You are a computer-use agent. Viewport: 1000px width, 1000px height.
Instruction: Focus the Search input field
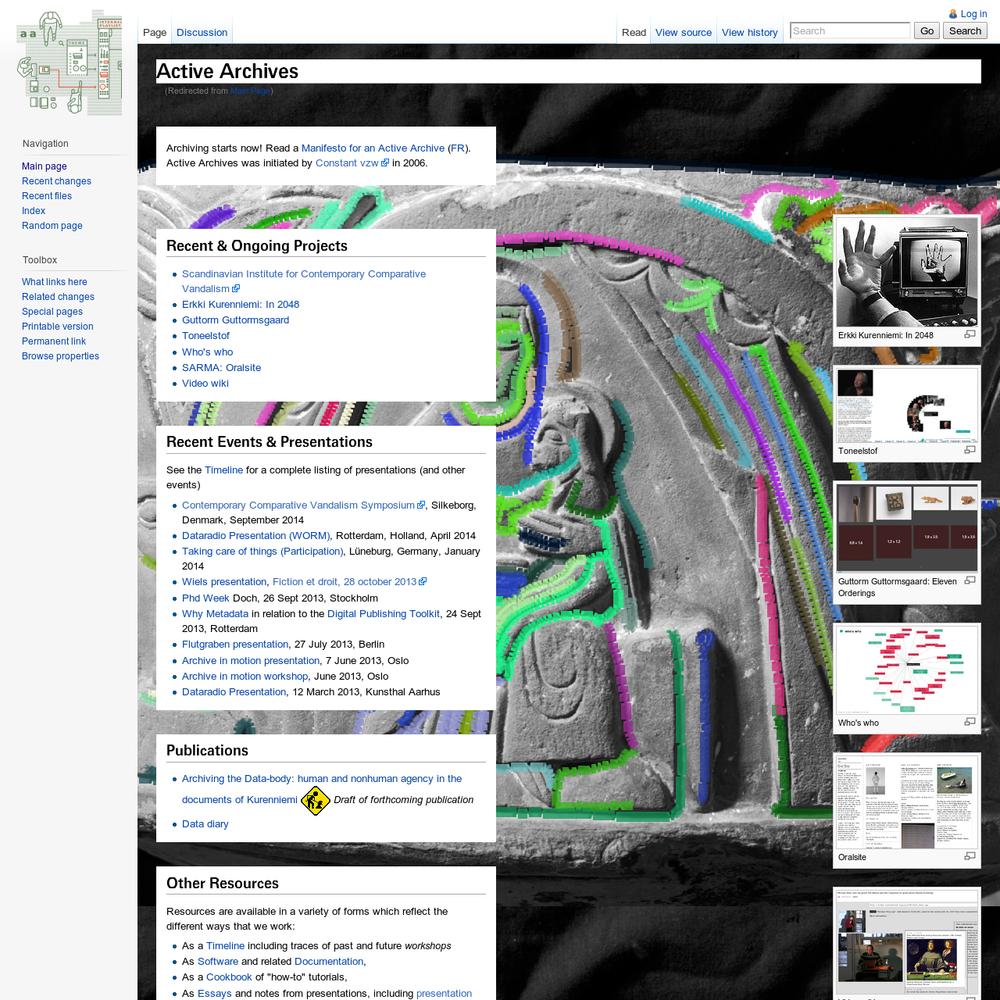point(849,31)
